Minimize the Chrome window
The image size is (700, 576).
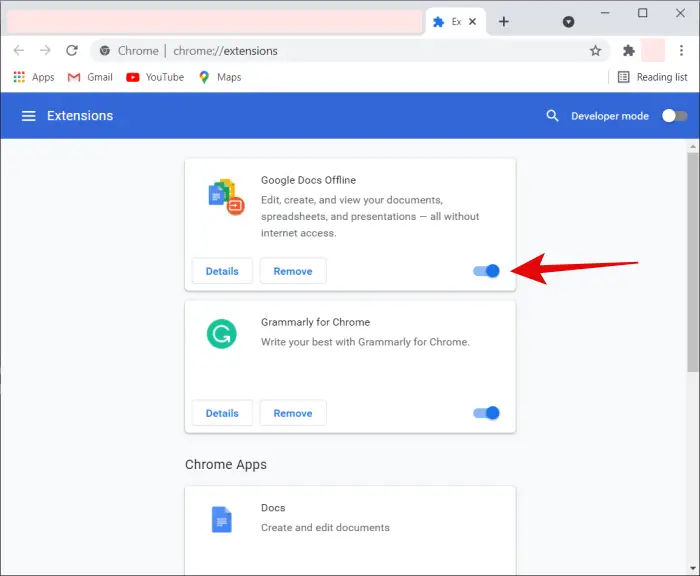(605, 13)
